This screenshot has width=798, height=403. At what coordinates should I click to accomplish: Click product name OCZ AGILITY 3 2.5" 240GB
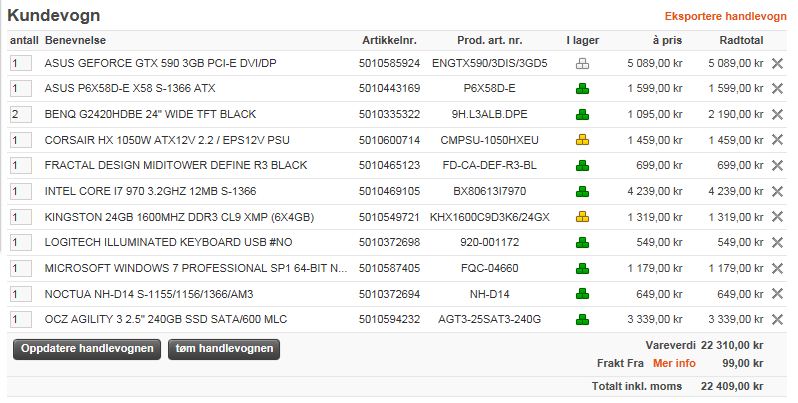tap(165, 320)
